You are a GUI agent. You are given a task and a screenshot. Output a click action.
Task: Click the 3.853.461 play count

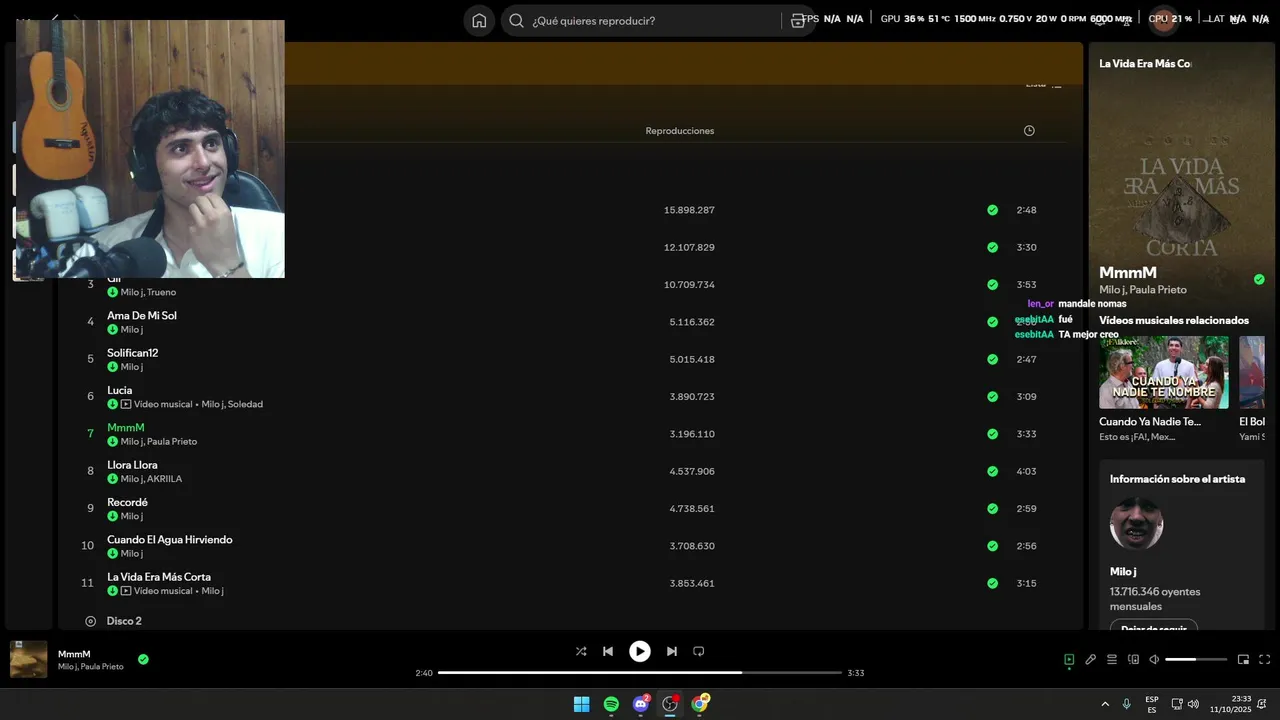tap(692, 583)
